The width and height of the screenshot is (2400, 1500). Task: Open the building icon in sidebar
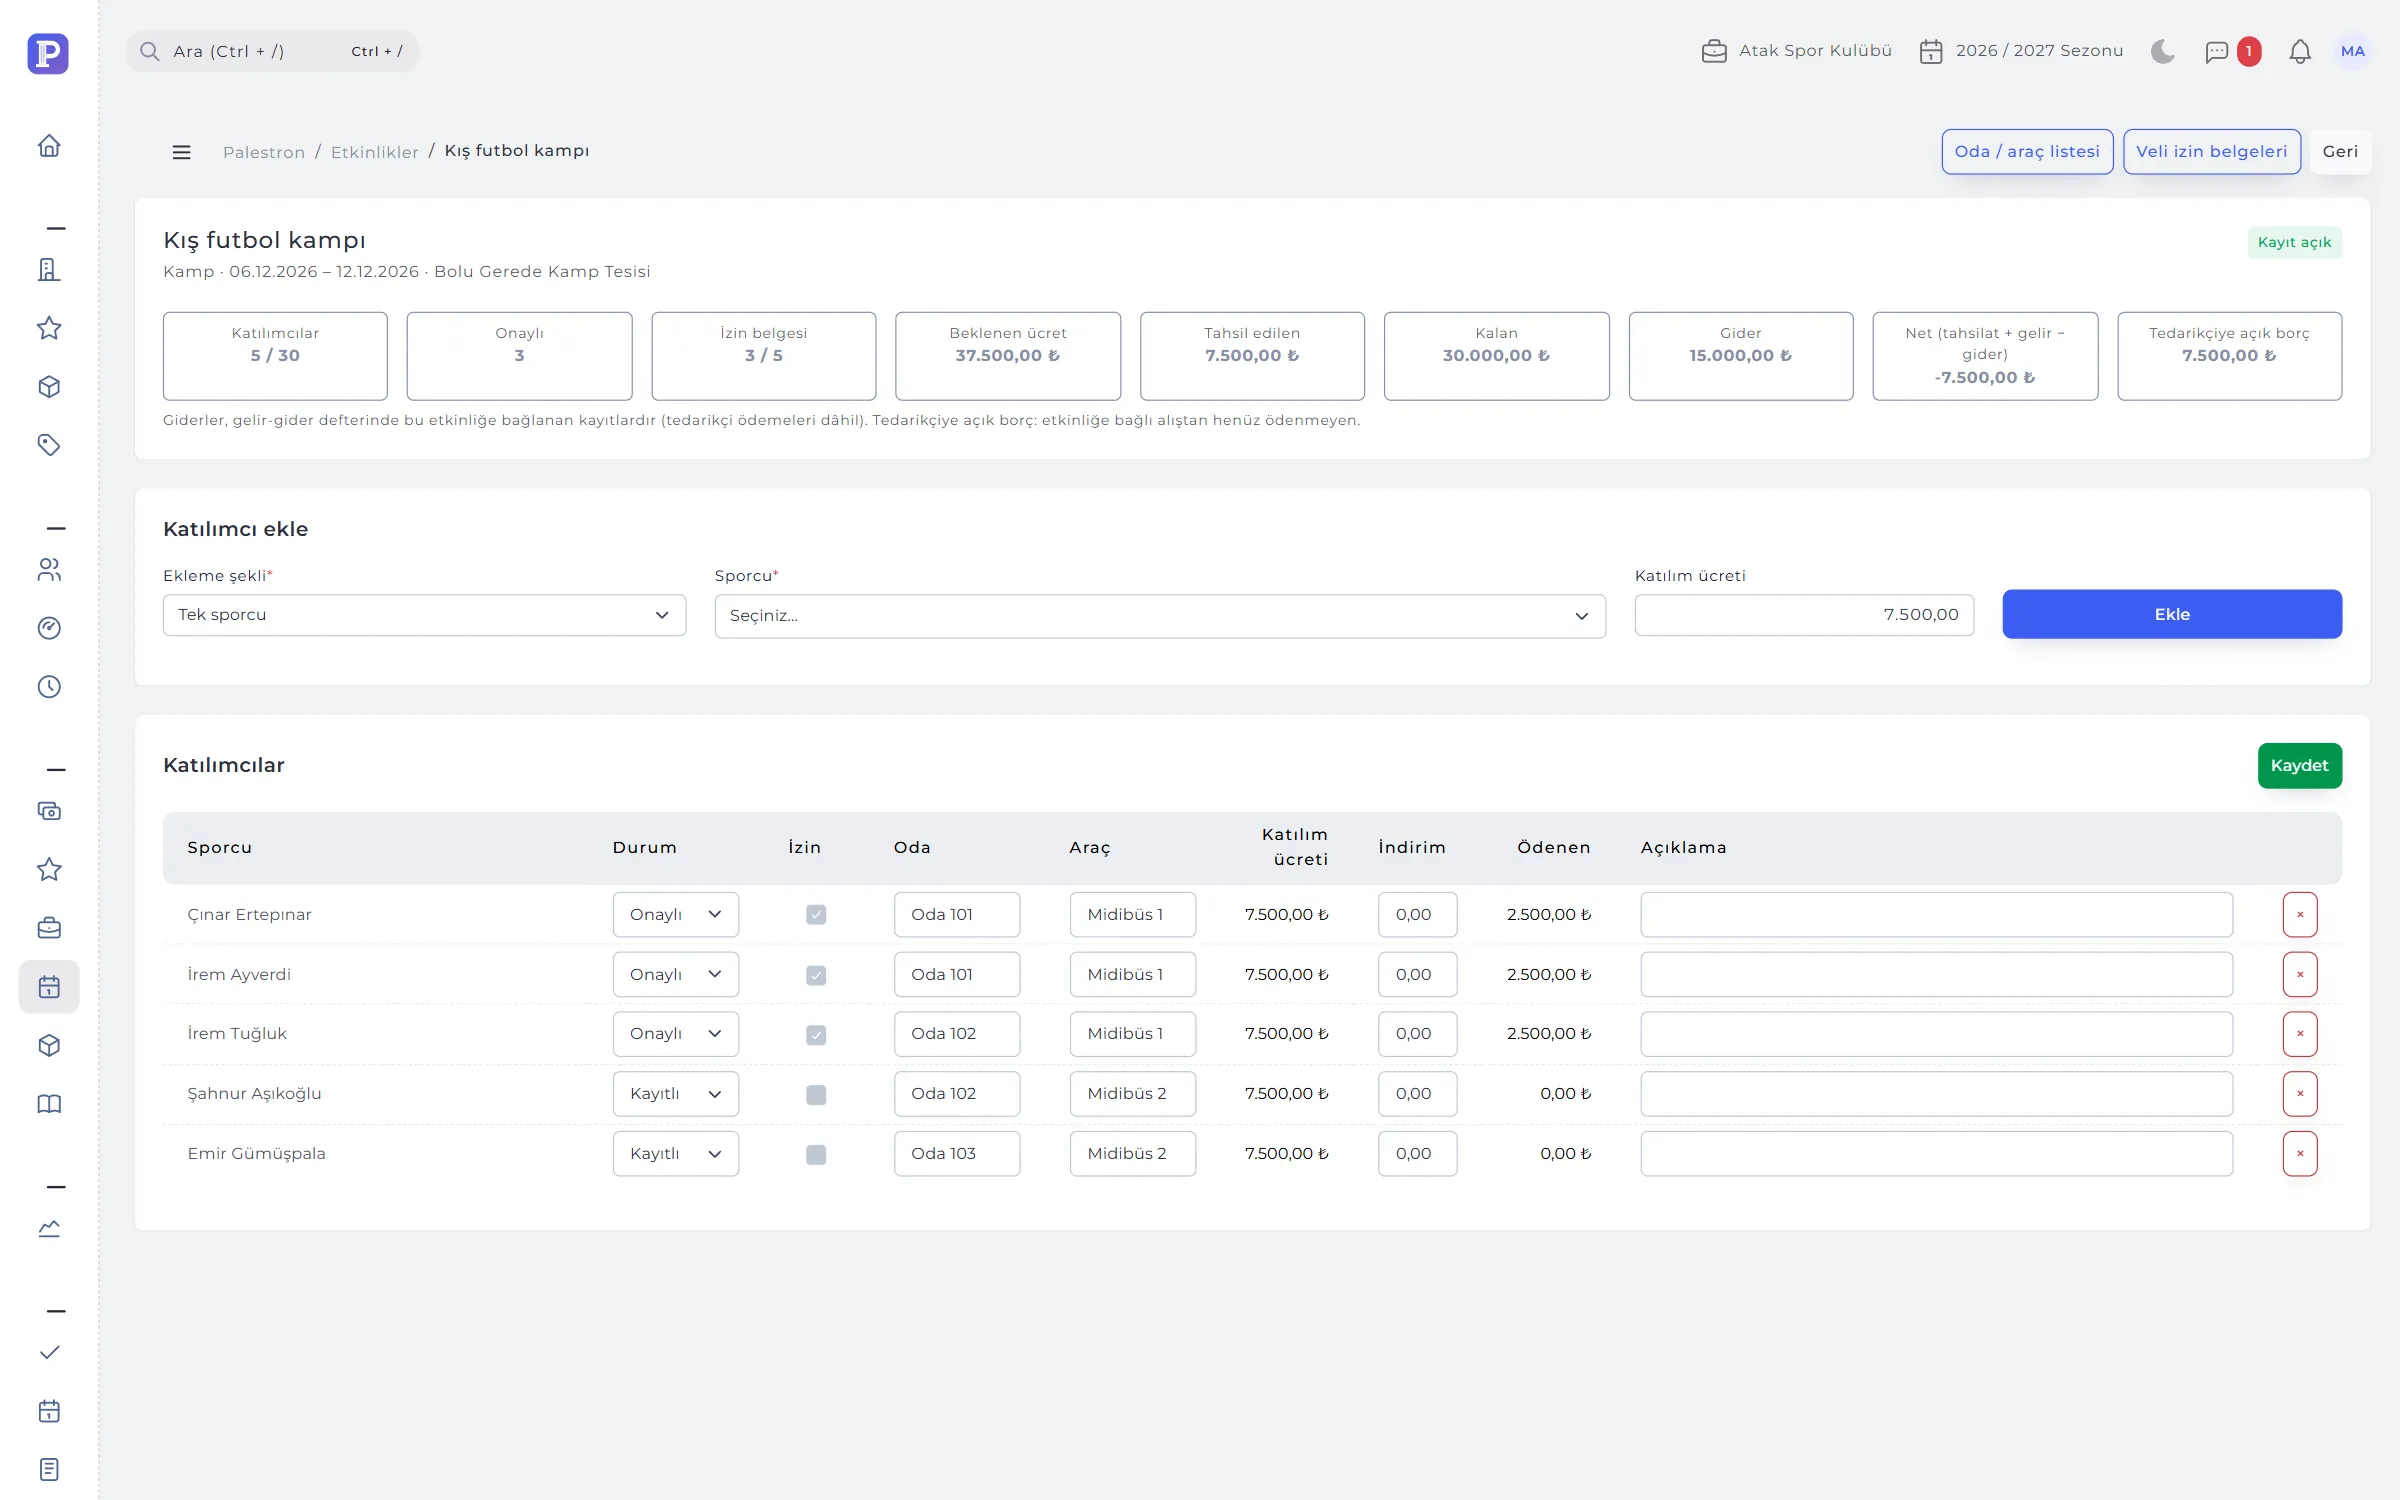point(49,269)
